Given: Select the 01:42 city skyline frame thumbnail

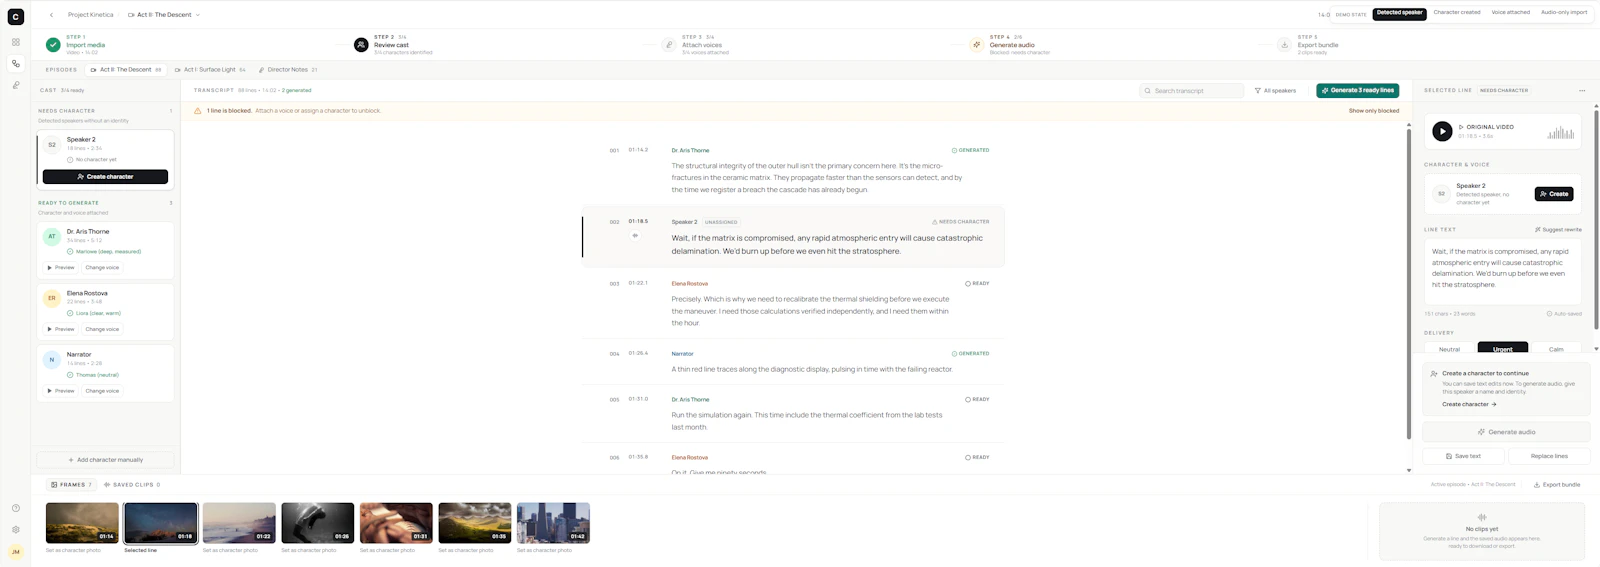Looking at the screenshot, I should [x=553, y=523].
